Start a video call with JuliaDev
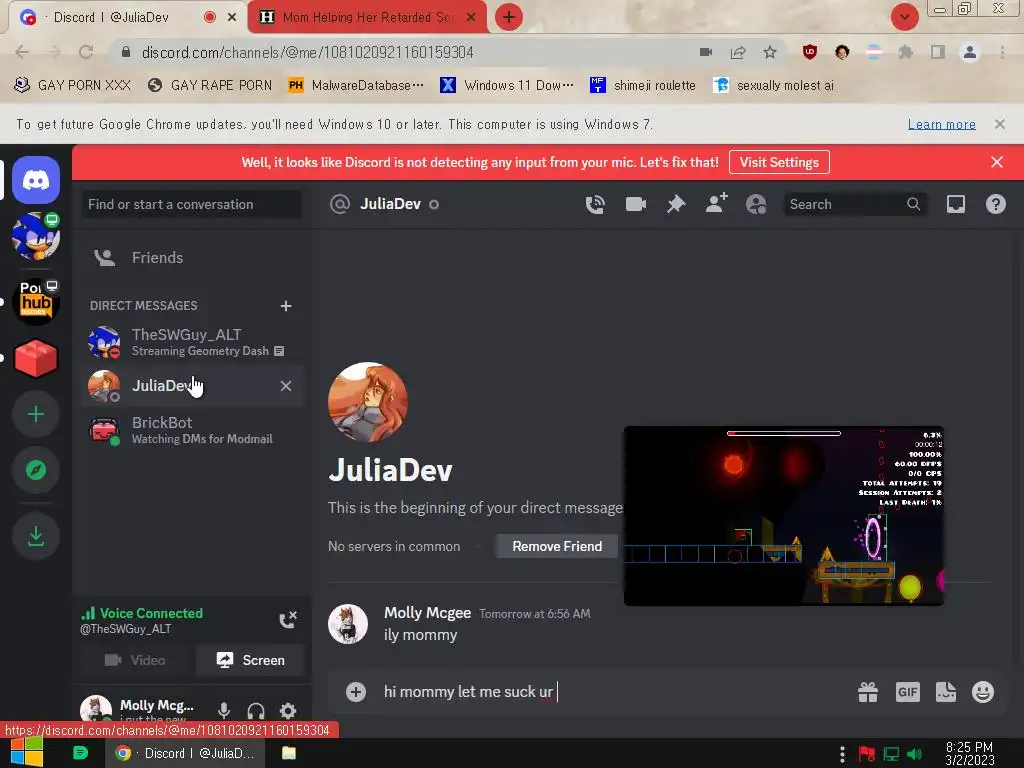This screenshot has width=1024, height=768. [x=635, y=204]
